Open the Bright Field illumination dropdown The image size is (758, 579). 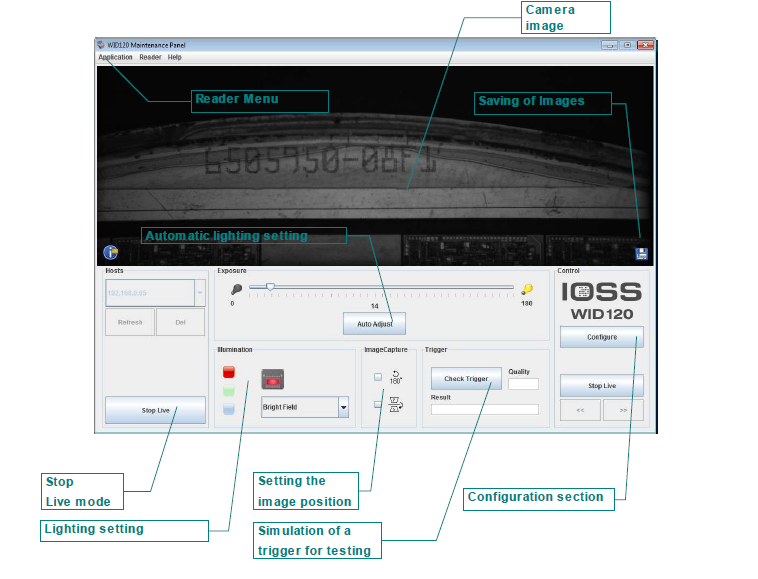pyautogui.click(x=343, y=407)
